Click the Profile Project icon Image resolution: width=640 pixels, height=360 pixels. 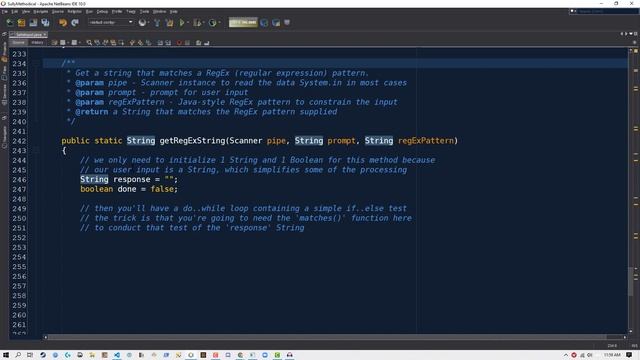click(x=212, y=23)
